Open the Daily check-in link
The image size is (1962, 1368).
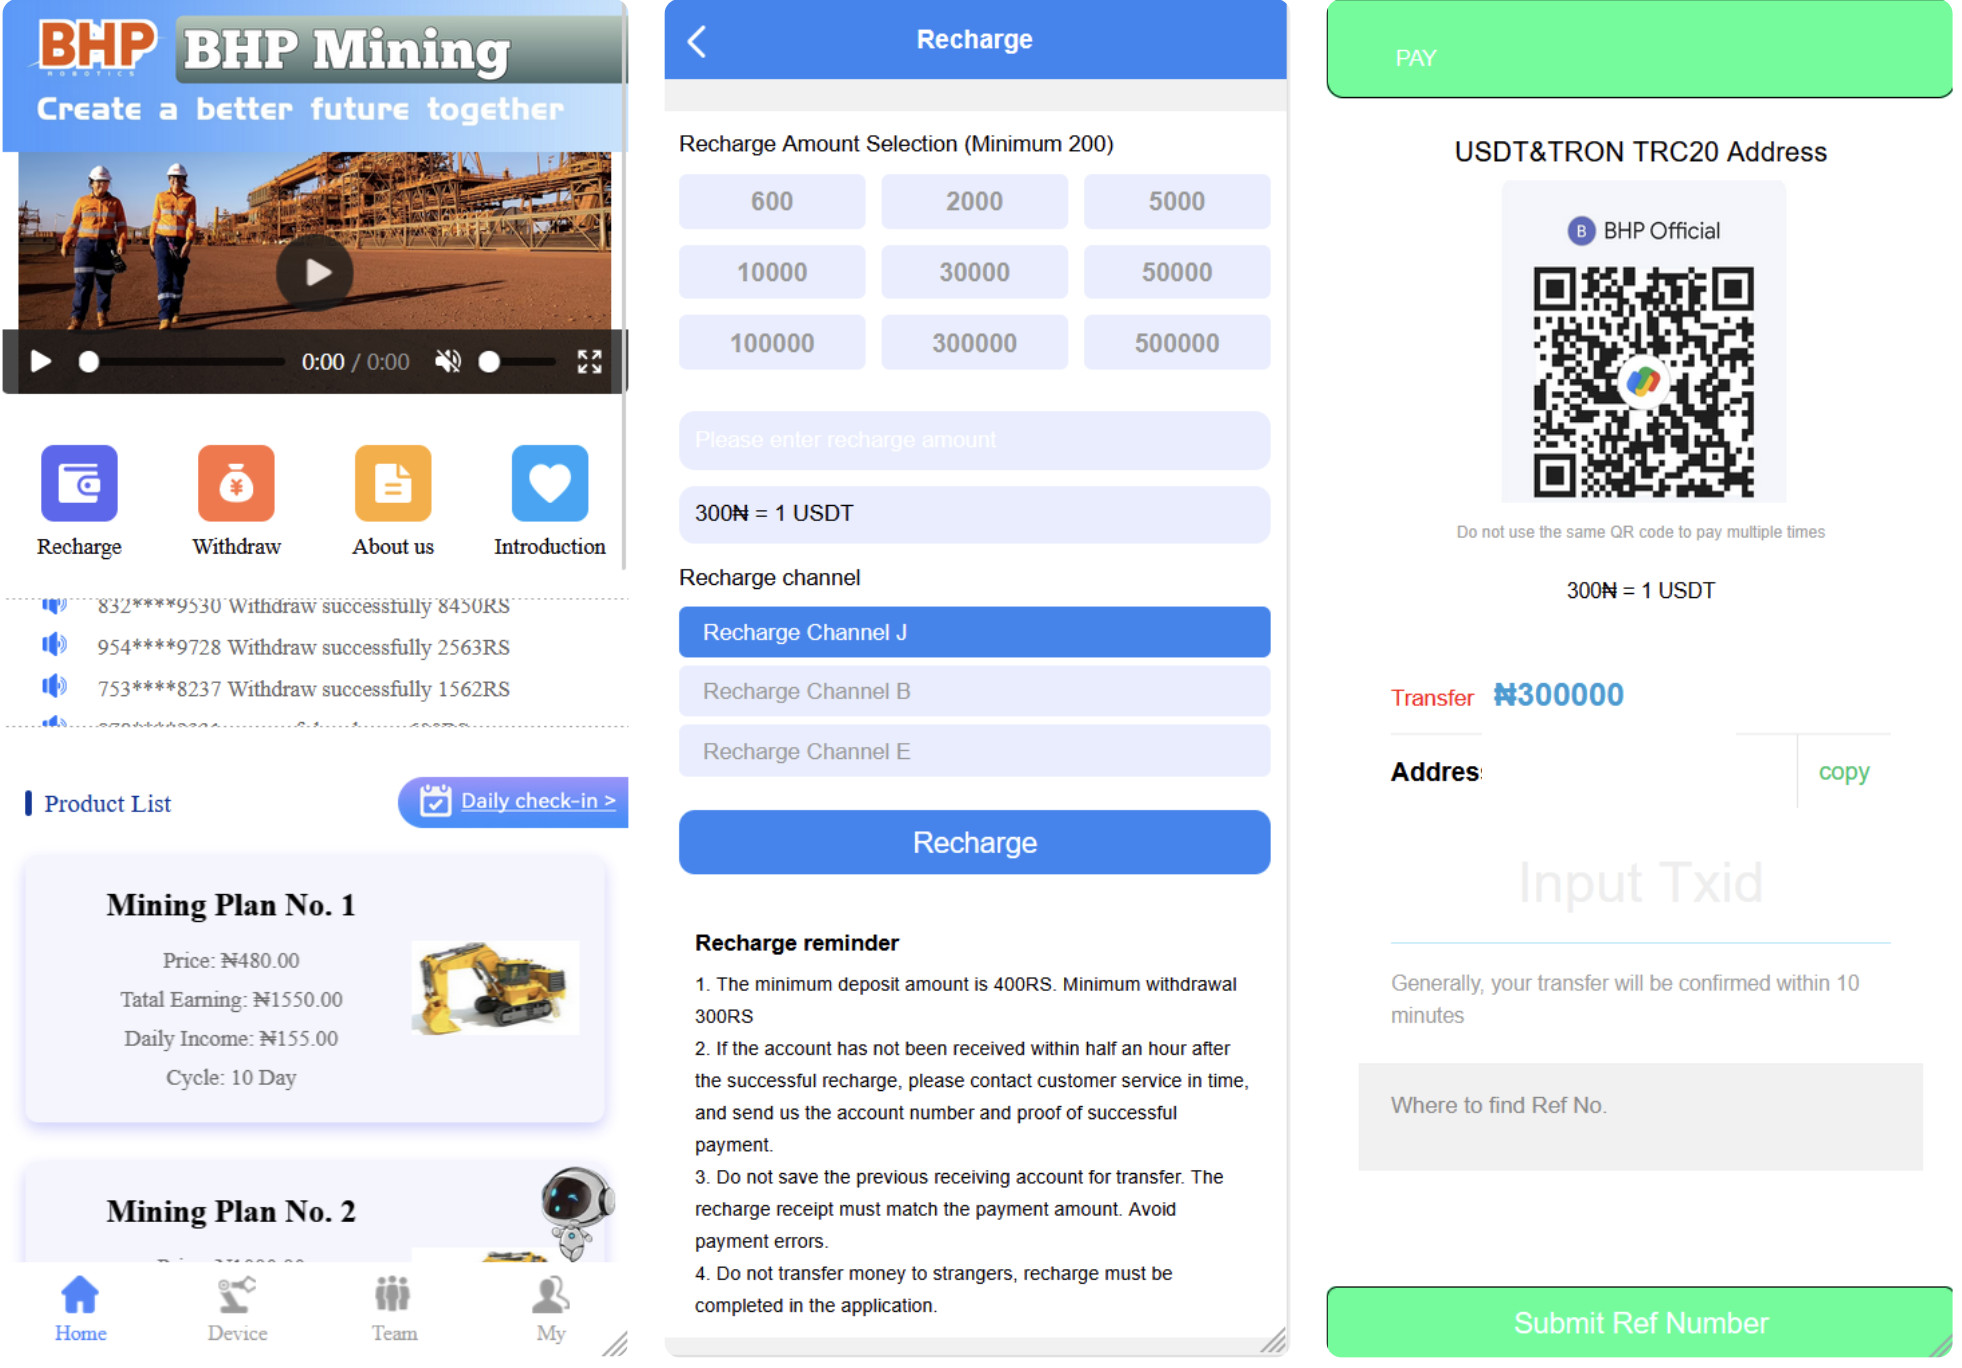pos(538,801)
